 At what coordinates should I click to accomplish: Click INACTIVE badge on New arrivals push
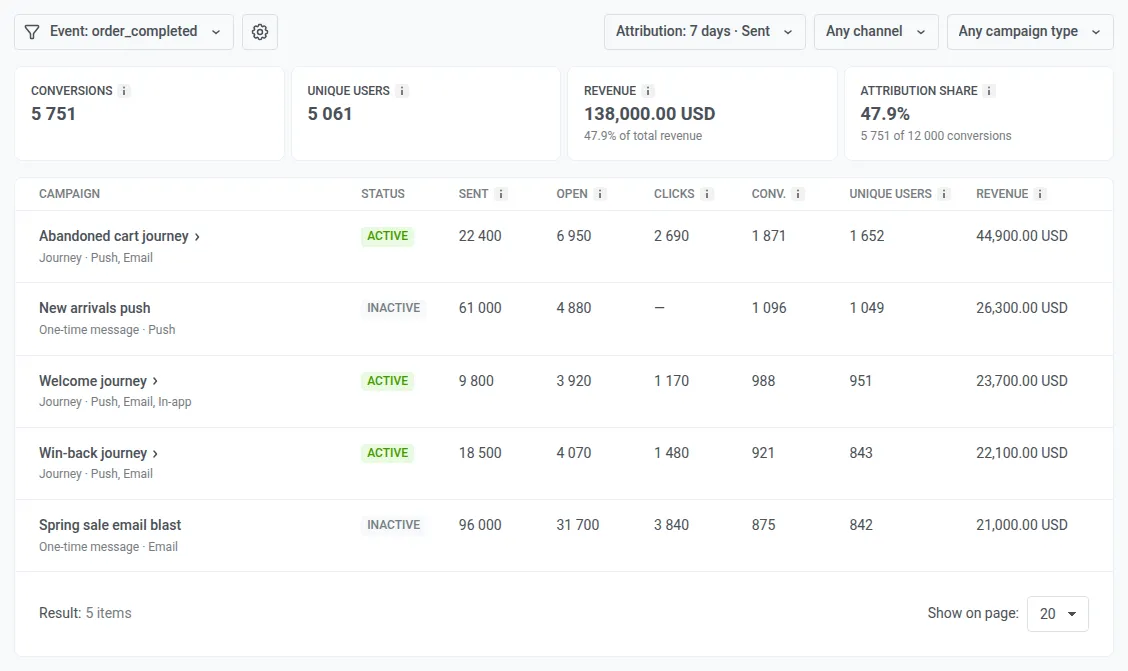(394, 308)
